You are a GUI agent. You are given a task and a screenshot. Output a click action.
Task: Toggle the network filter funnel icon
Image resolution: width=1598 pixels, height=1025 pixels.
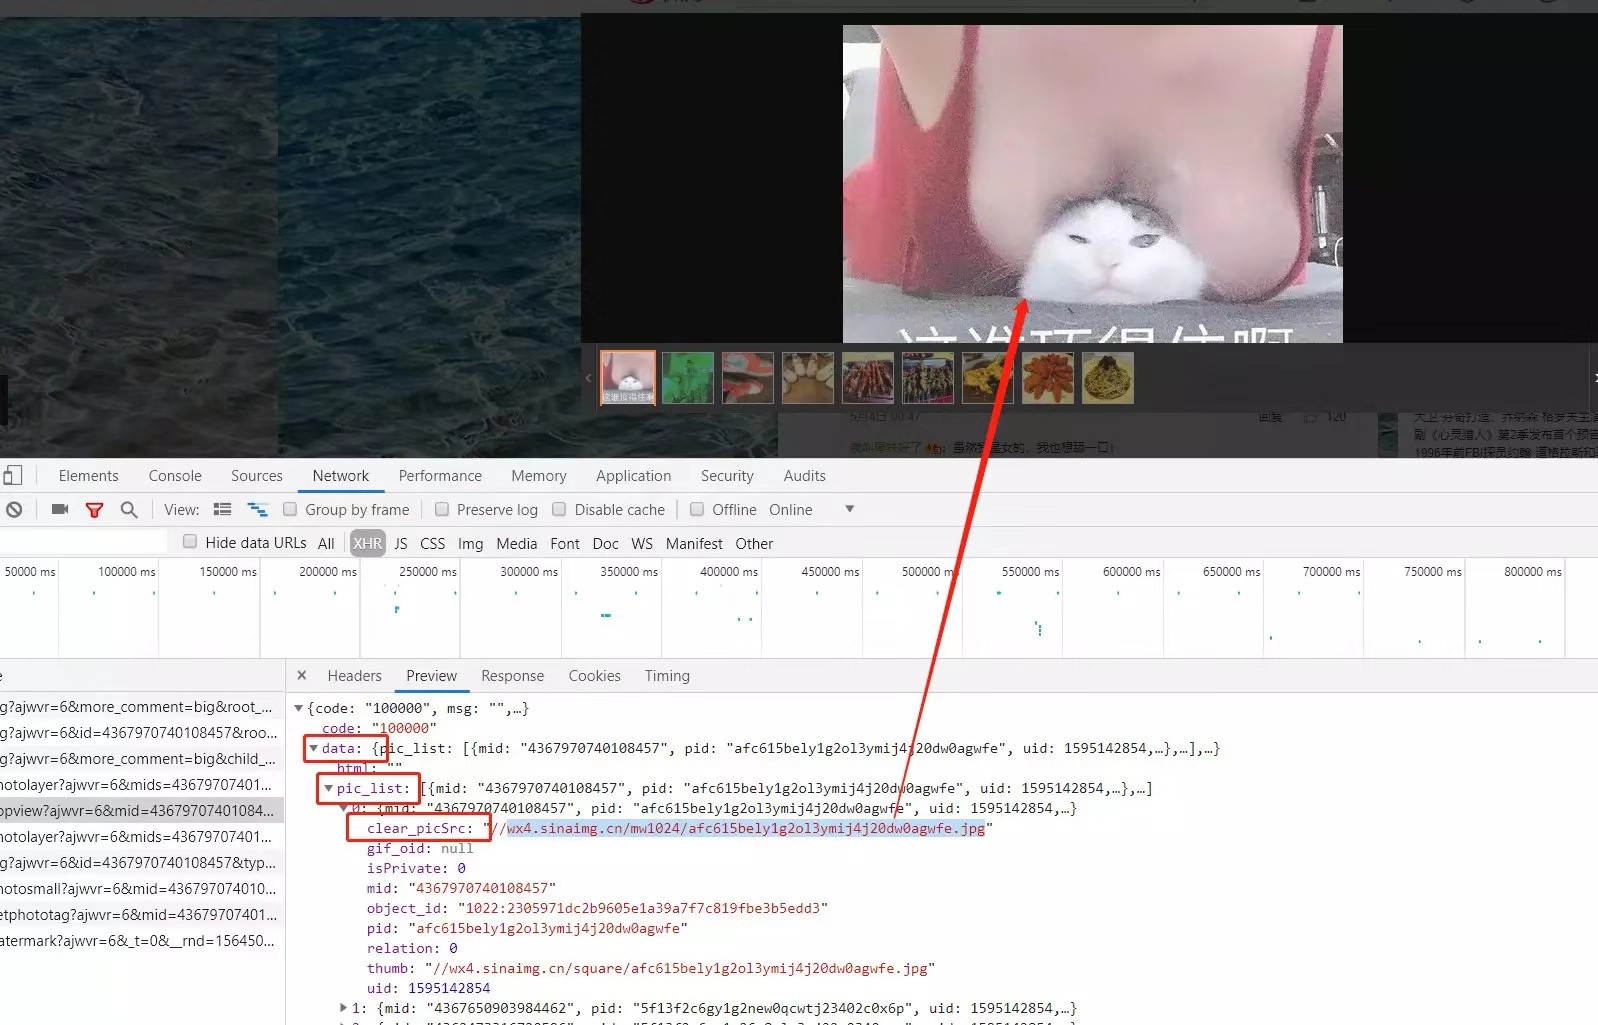click(x=95, y=510)
